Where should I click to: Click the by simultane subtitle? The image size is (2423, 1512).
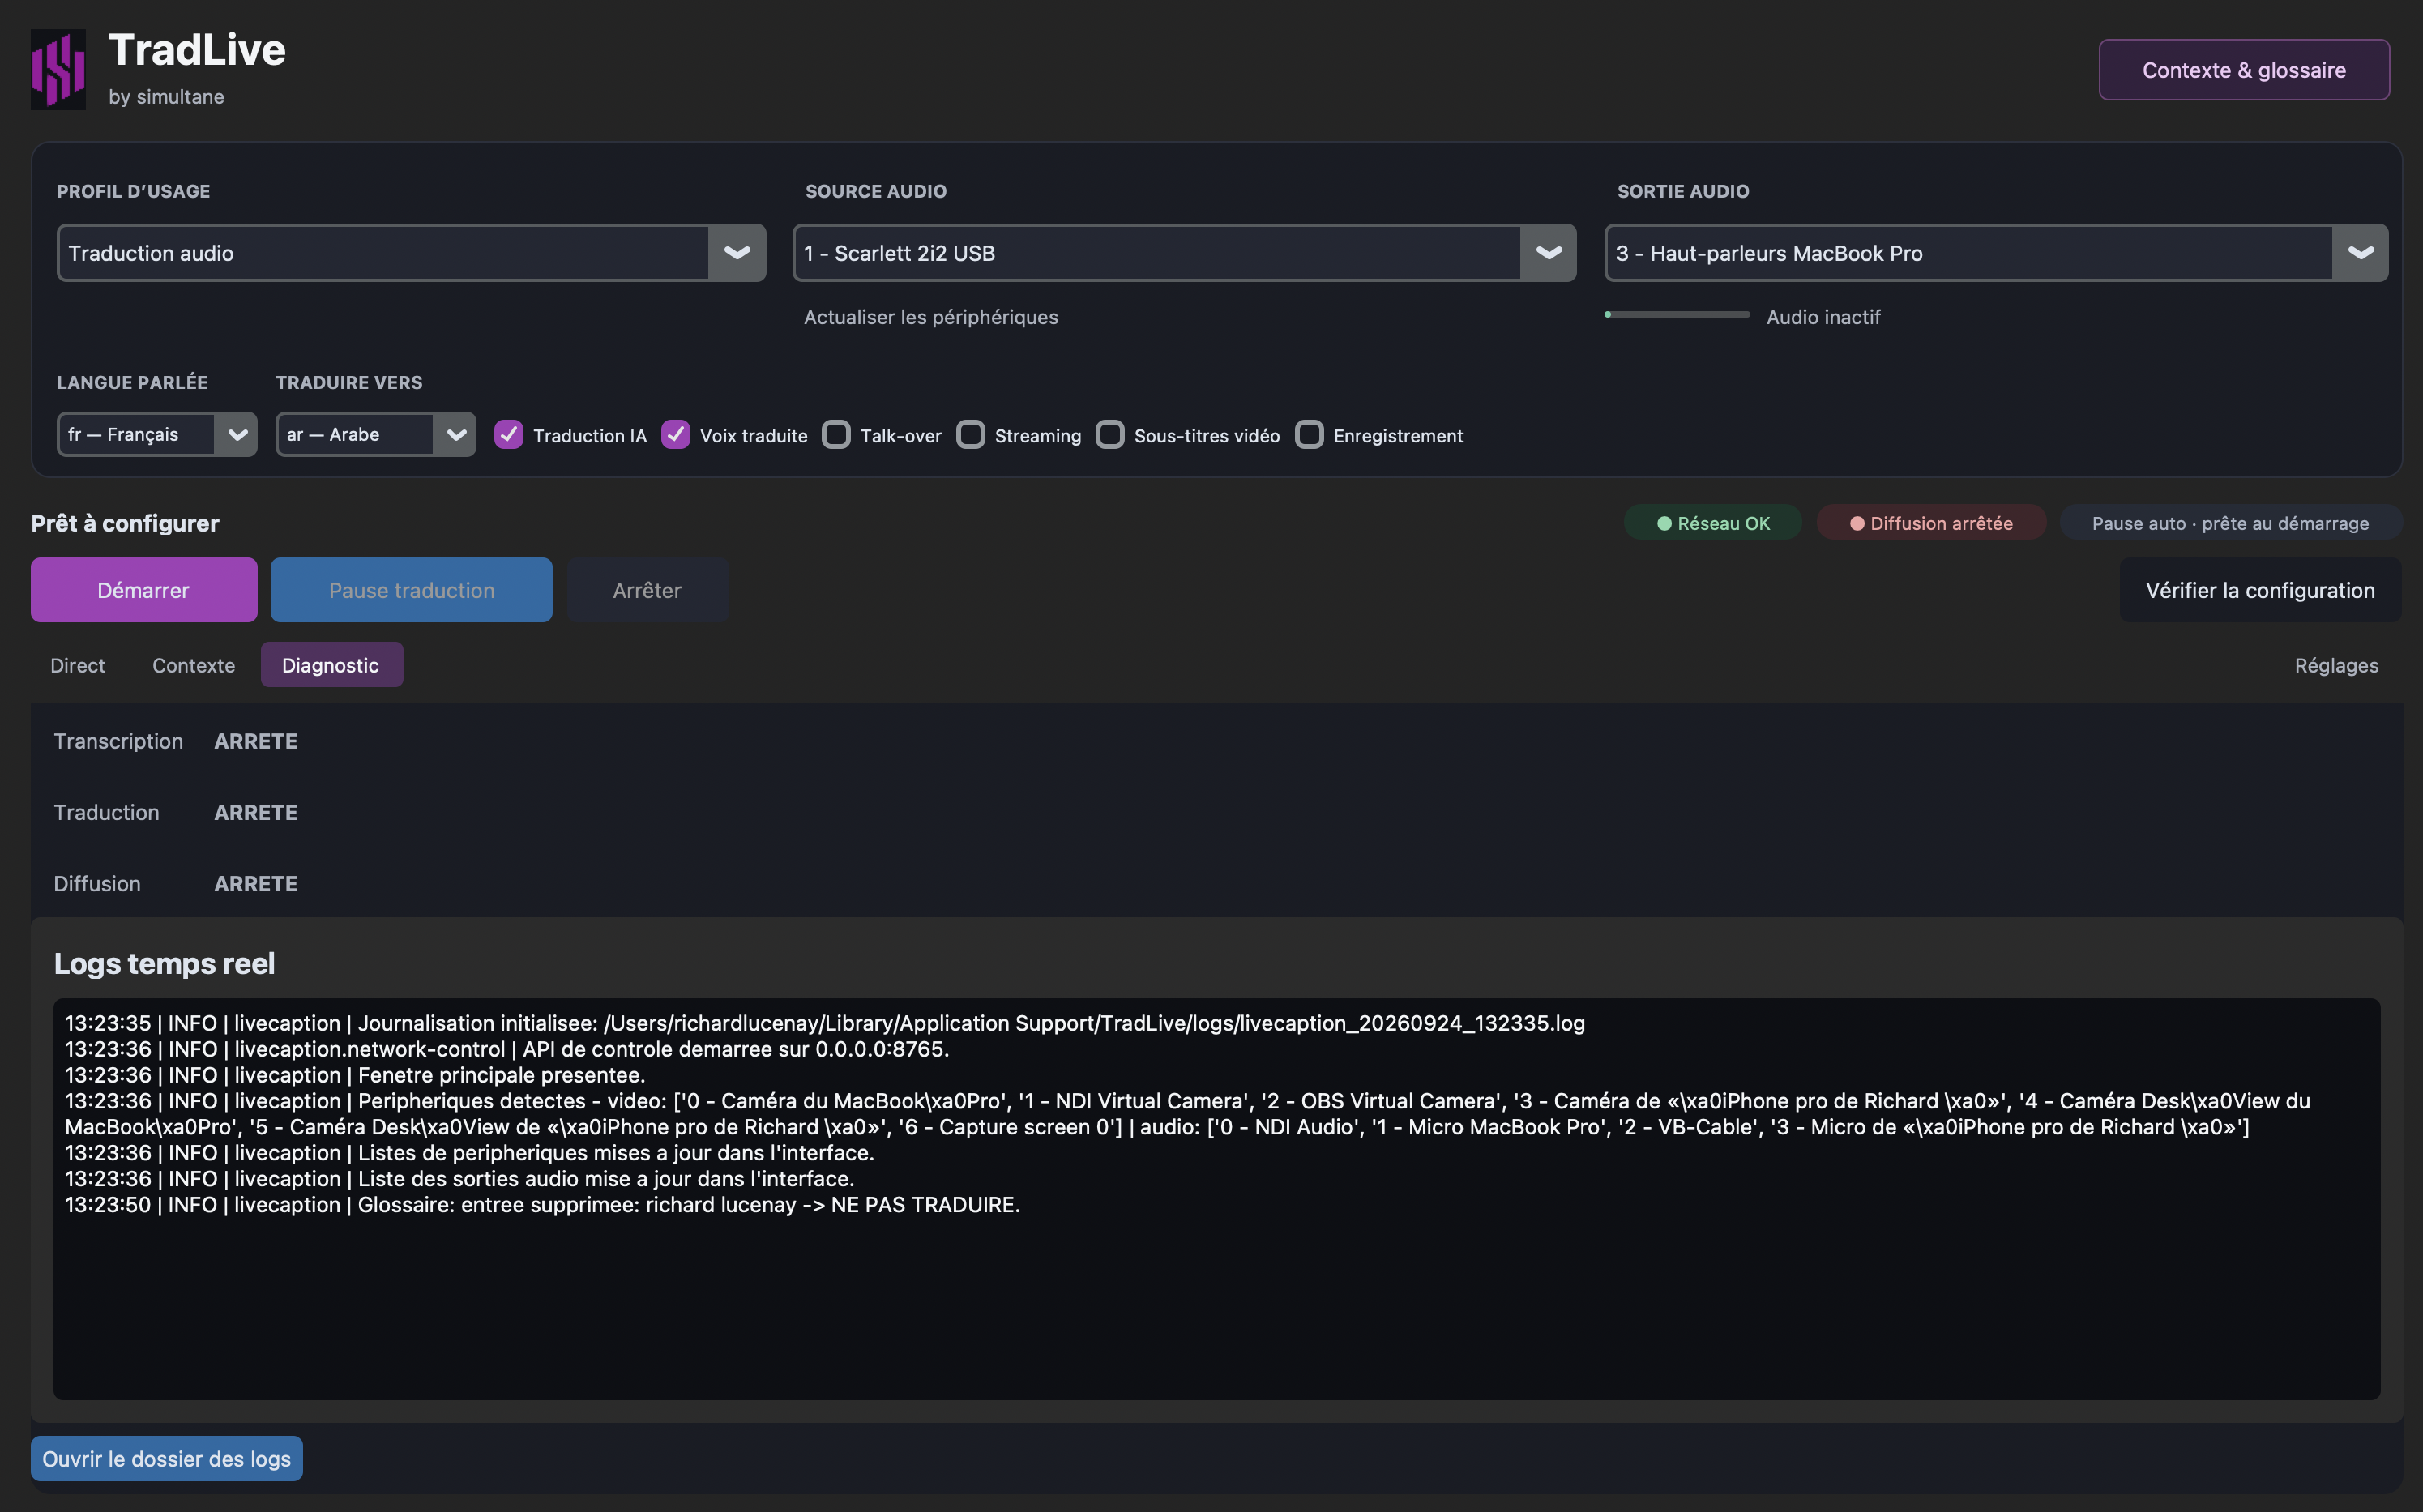[166, 97]
